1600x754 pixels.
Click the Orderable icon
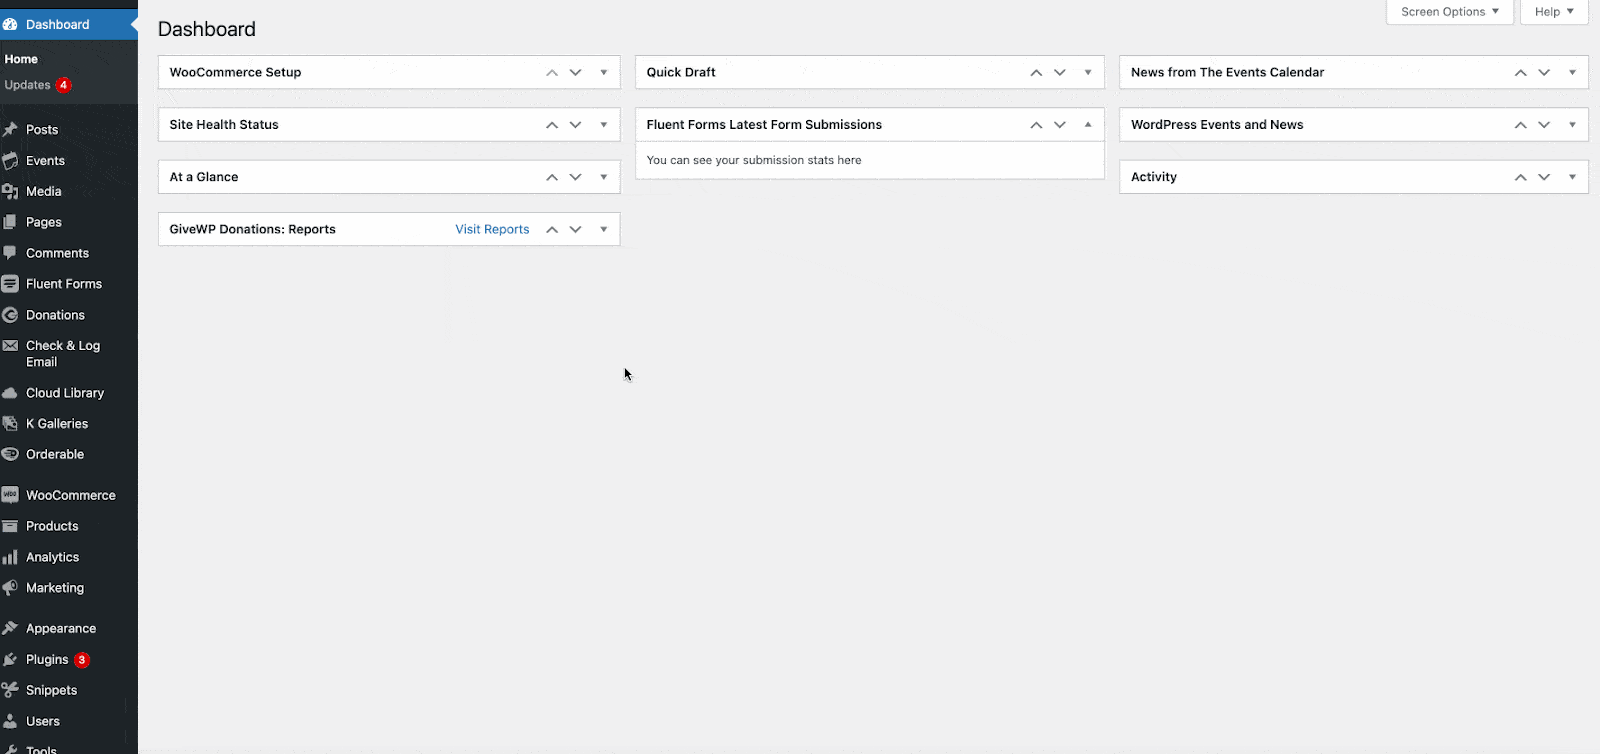10,454
